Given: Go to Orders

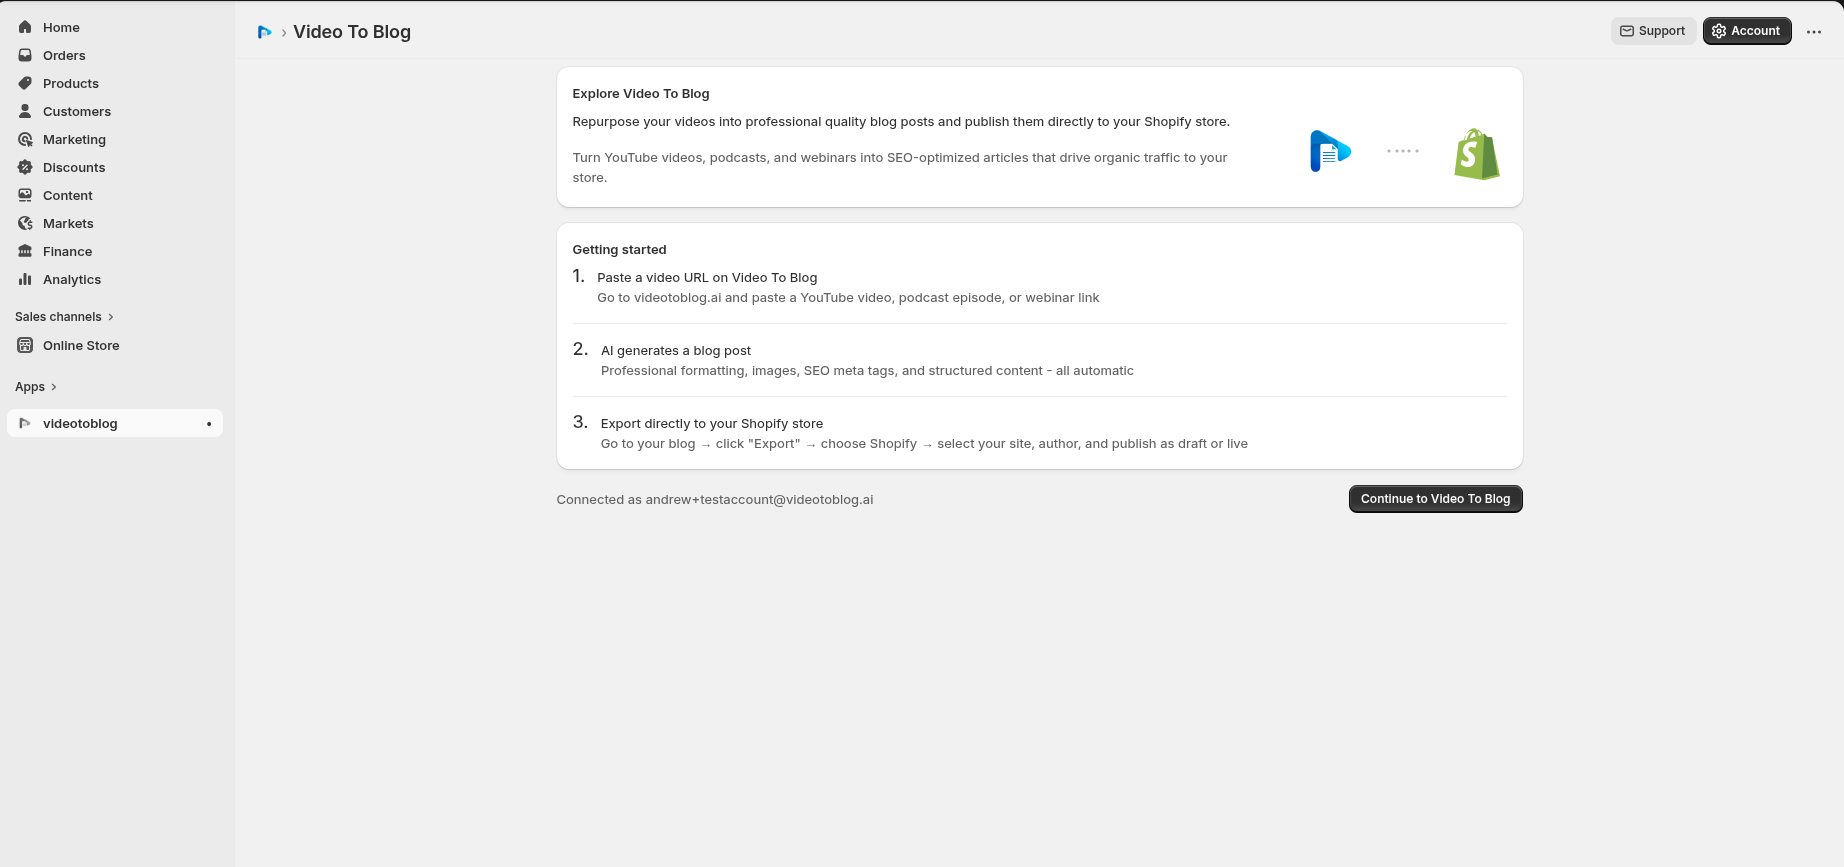Looking at the screenshot, I should (115, 55).
